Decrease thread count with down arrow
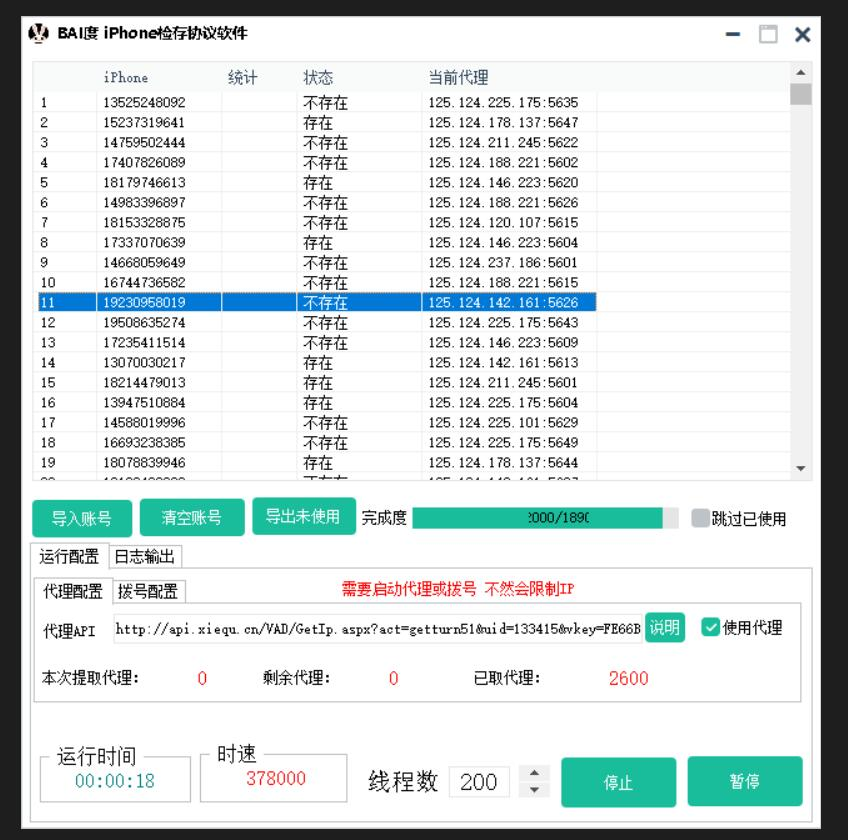The width and height of the screenshot is (848, 840). (534, 790)
